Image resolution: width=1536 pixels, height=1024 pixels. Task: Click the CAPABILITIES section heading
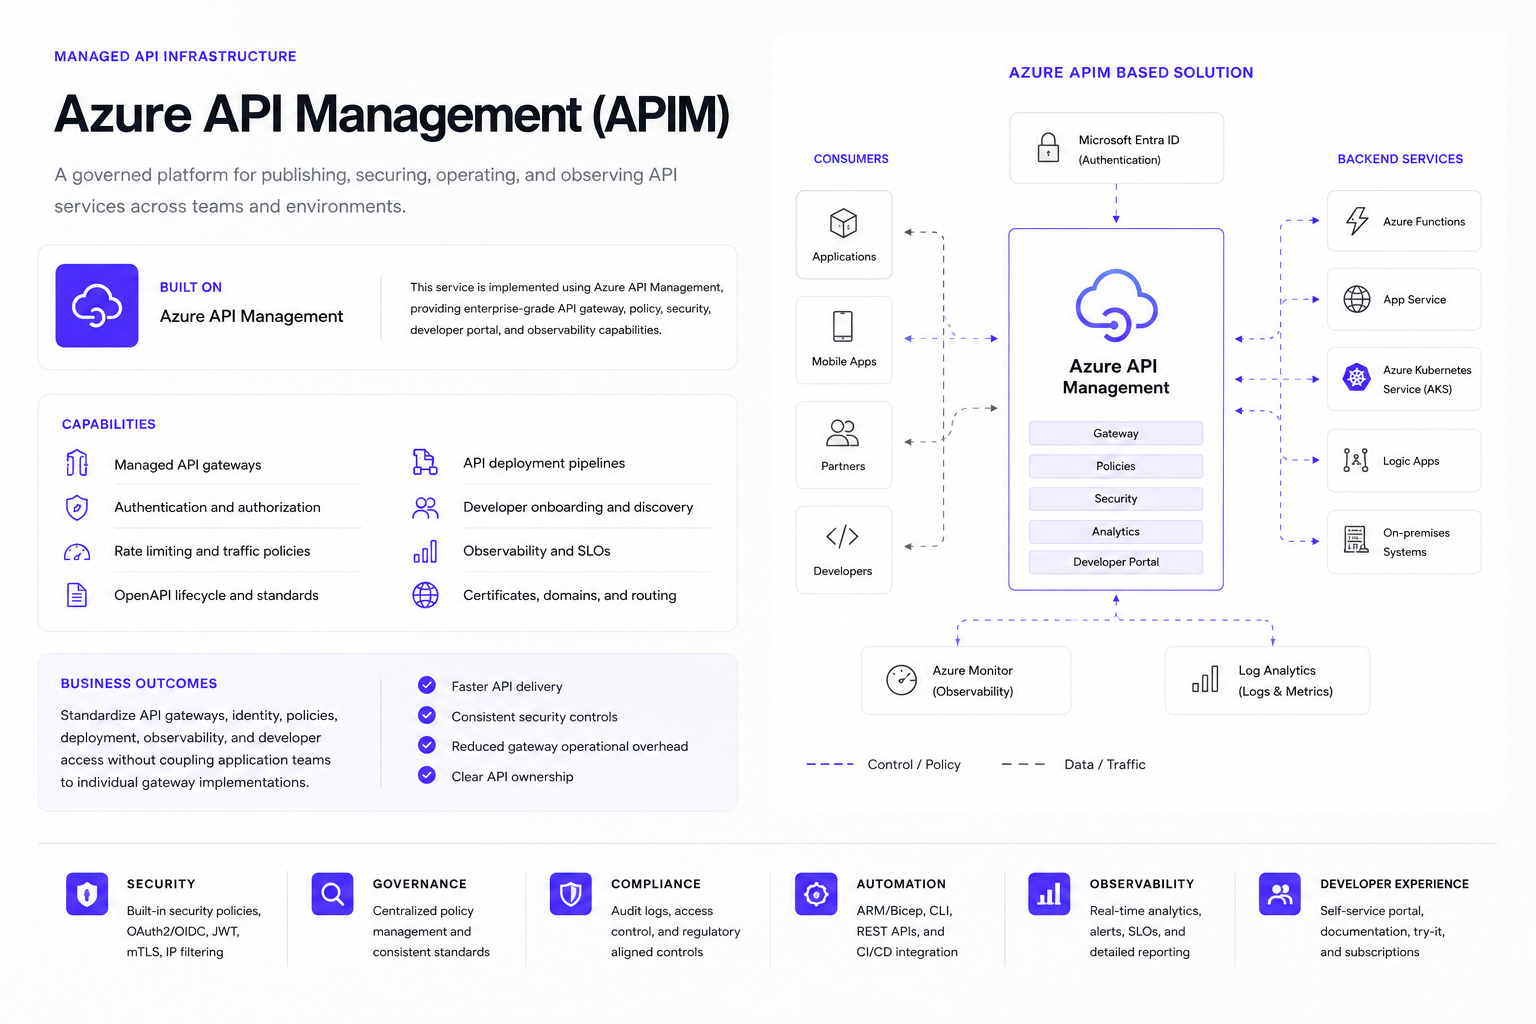click(x=109, y=424)
